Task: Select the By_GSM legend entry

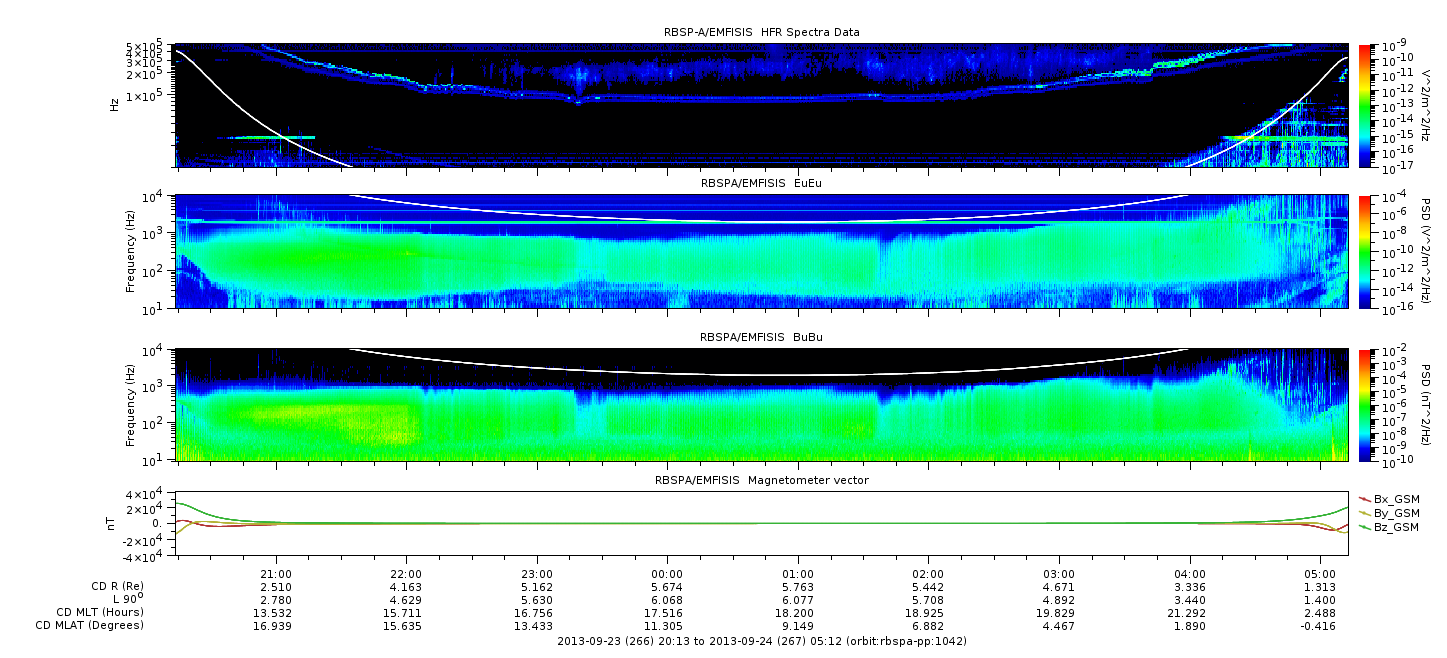Action: point(1388,513)
